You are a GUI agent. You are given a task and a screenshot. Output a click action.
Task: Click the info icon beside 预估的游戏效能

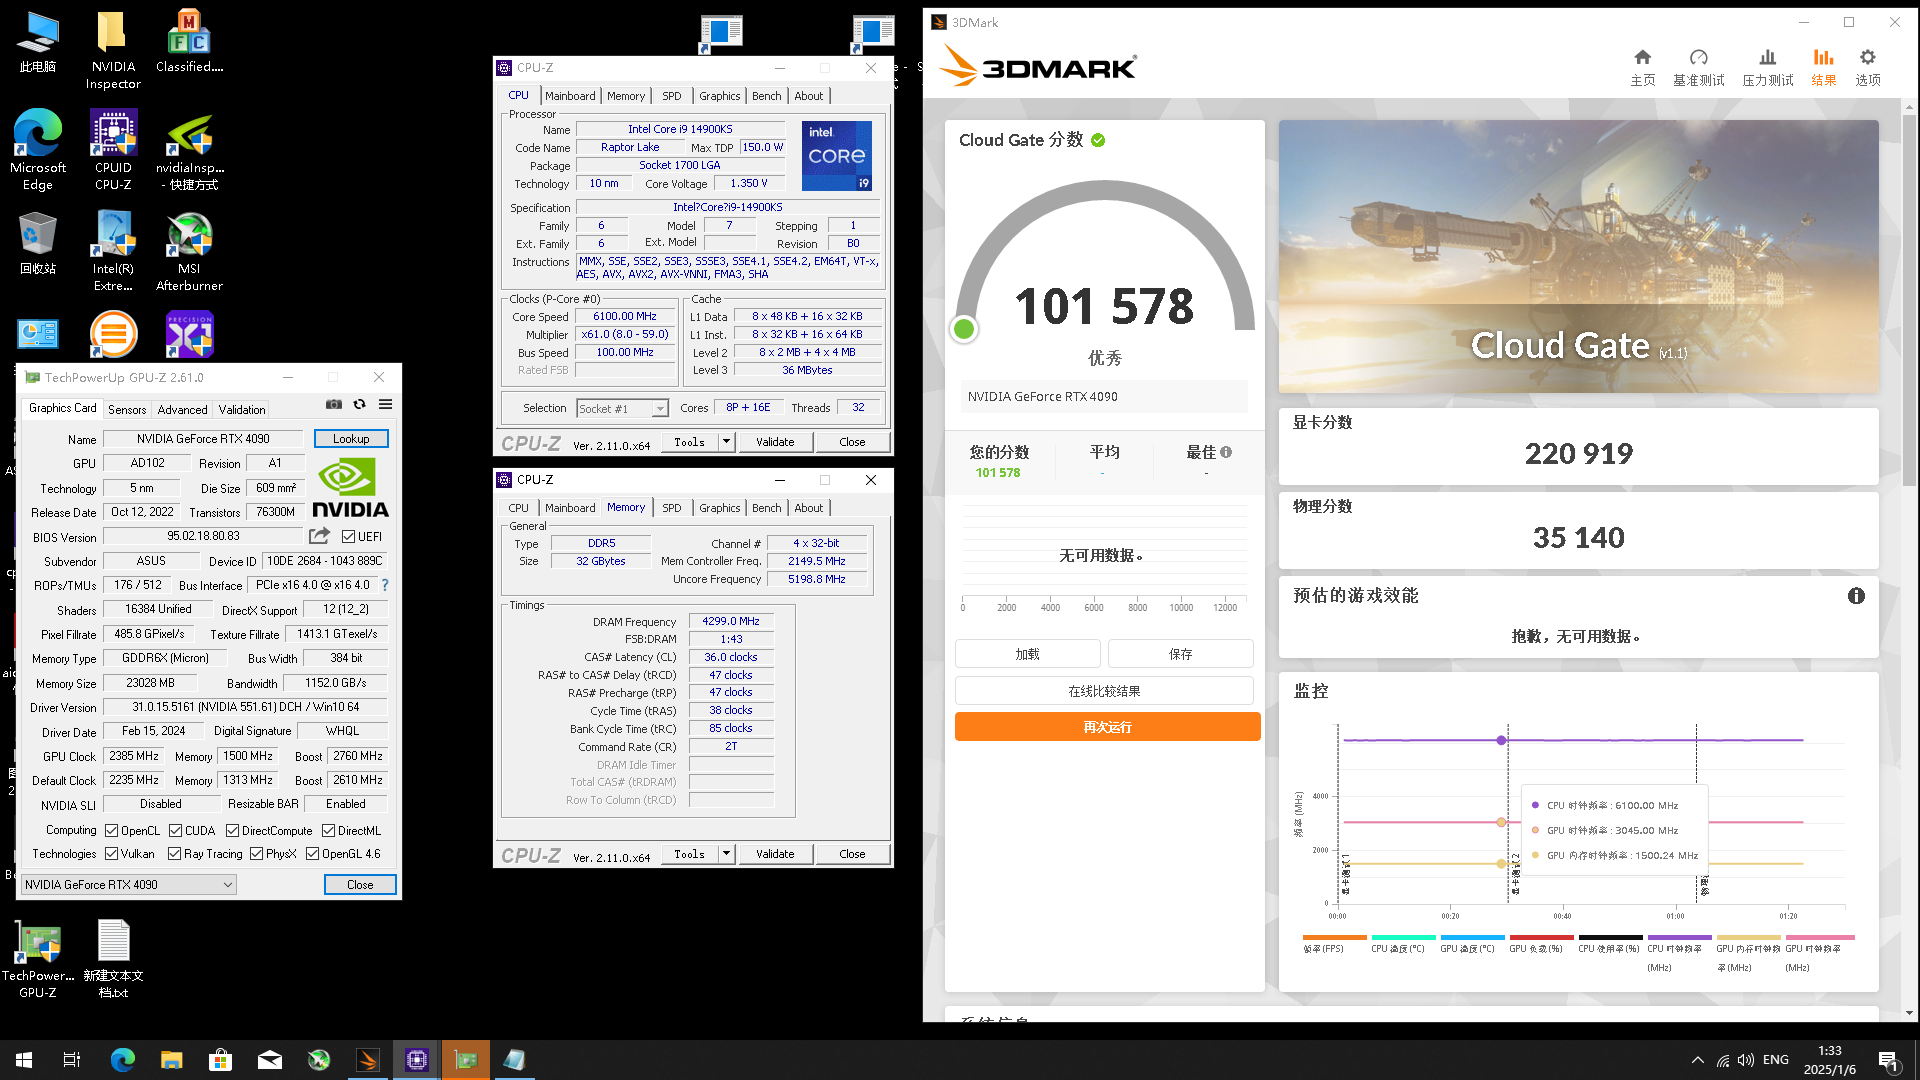tap(1856, 596)
